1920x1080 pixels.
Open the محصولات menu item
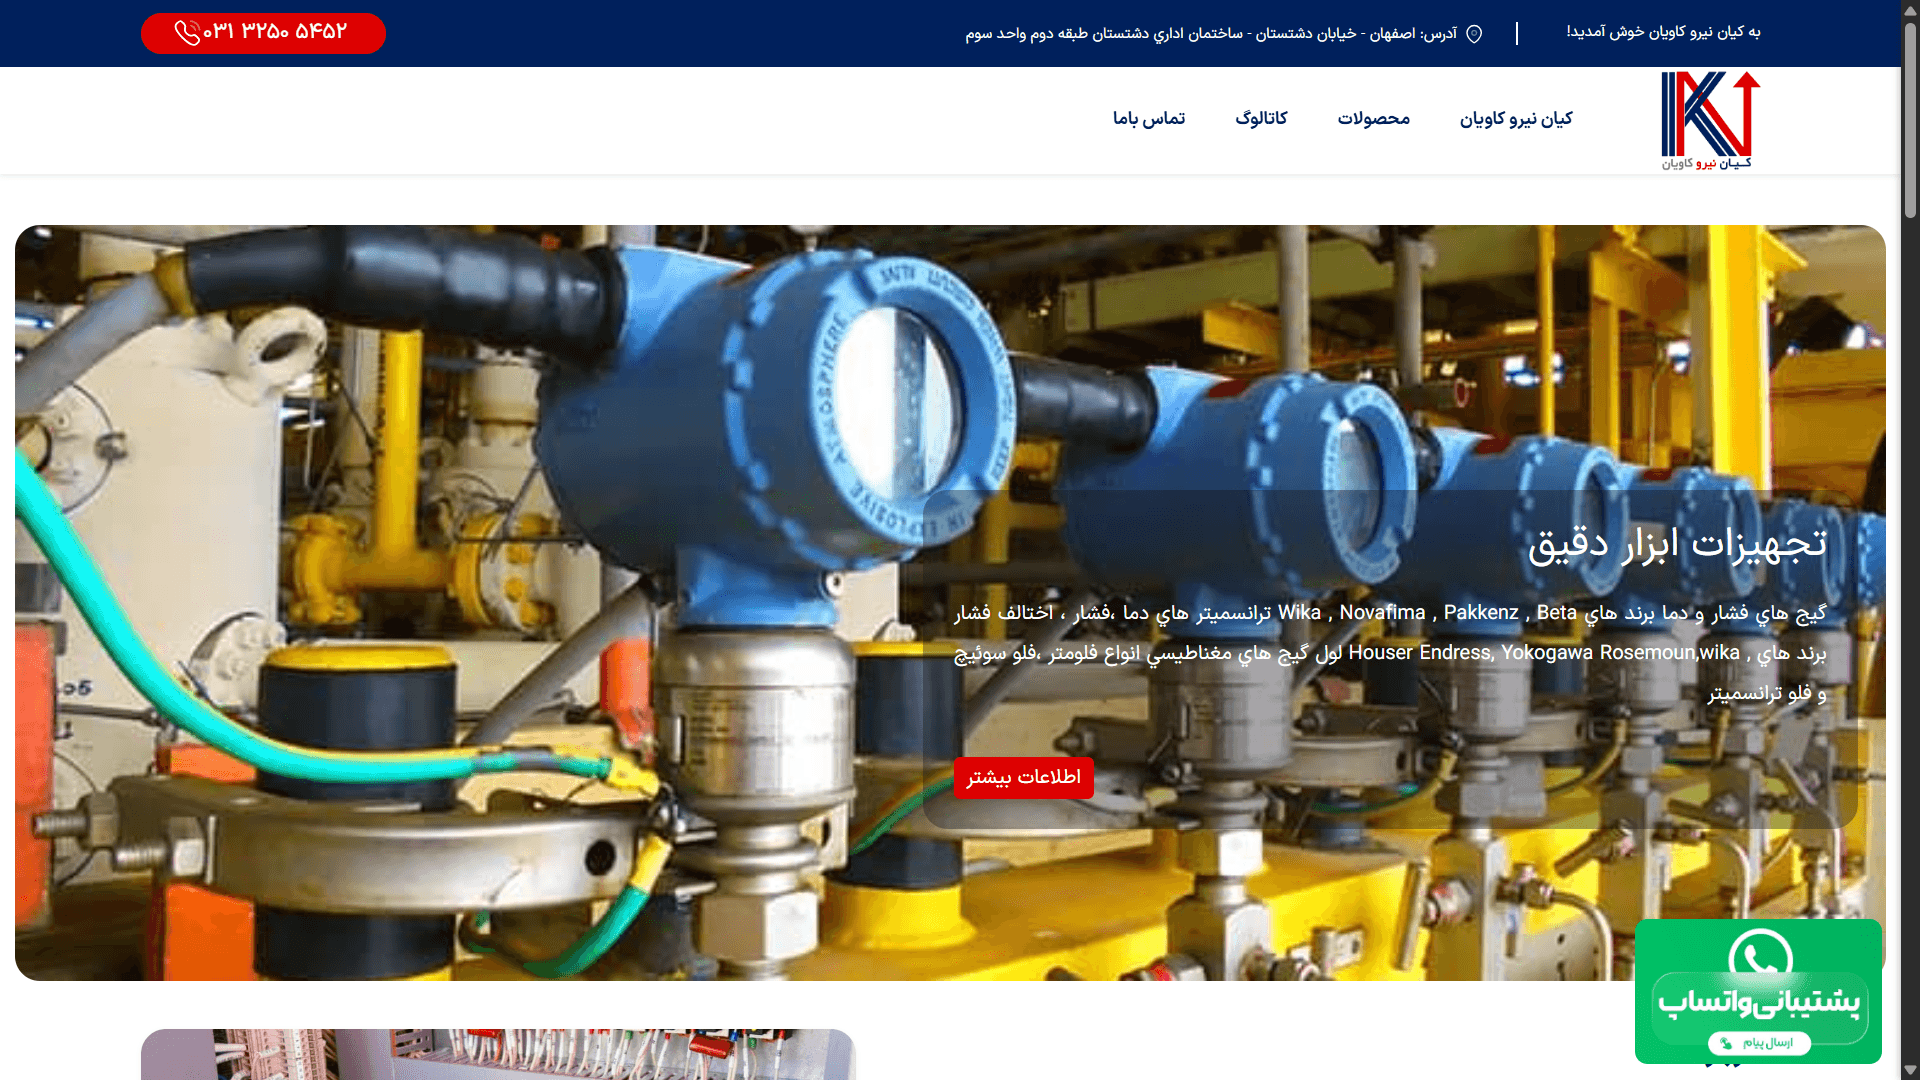point(1374,119)
